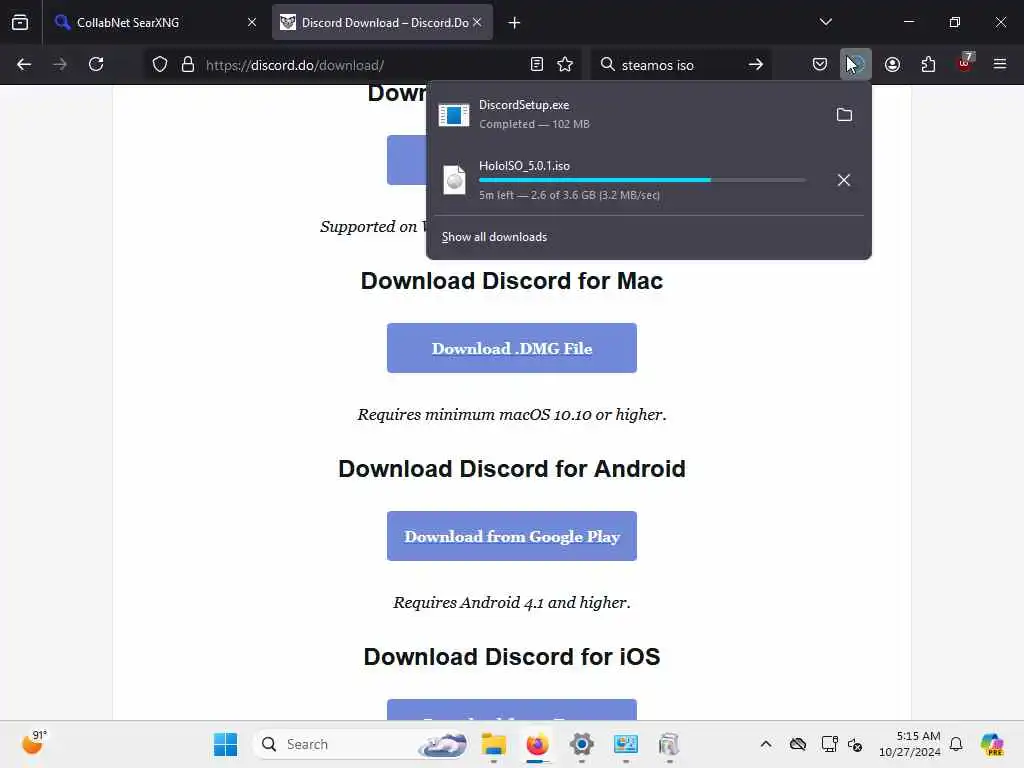
Task: Open the muted volume tray icon
Action: (855, 744)
